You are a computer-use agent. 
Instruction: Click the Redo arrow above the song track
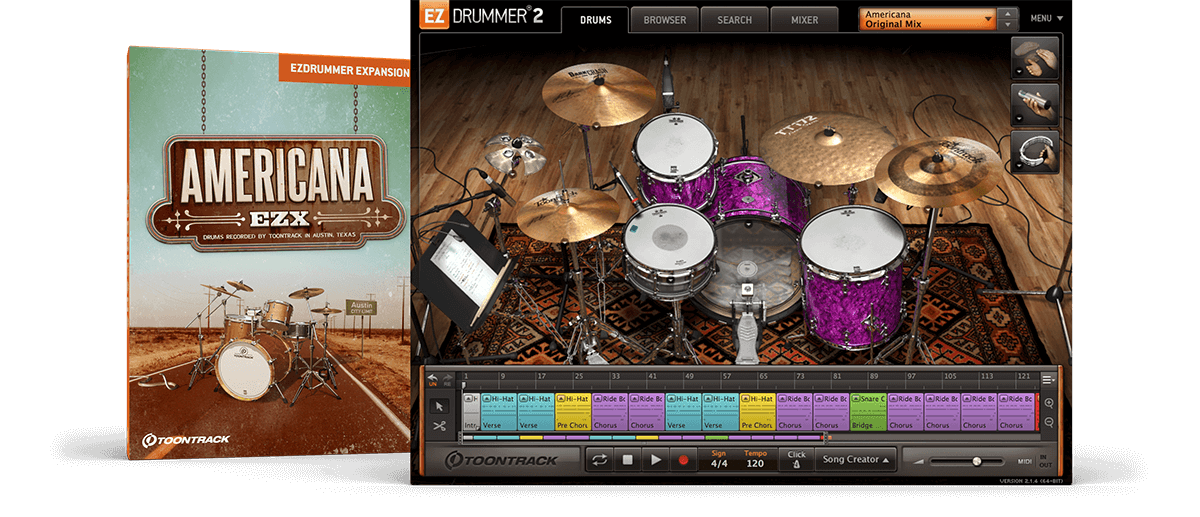tap(446, 378)
